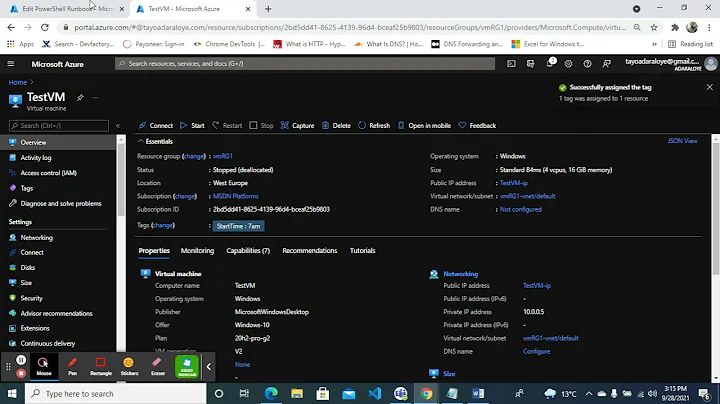The width and height of the screenshot is (720, 404).
Task: Bookmark this page with star icon
Action: point(654,28)
